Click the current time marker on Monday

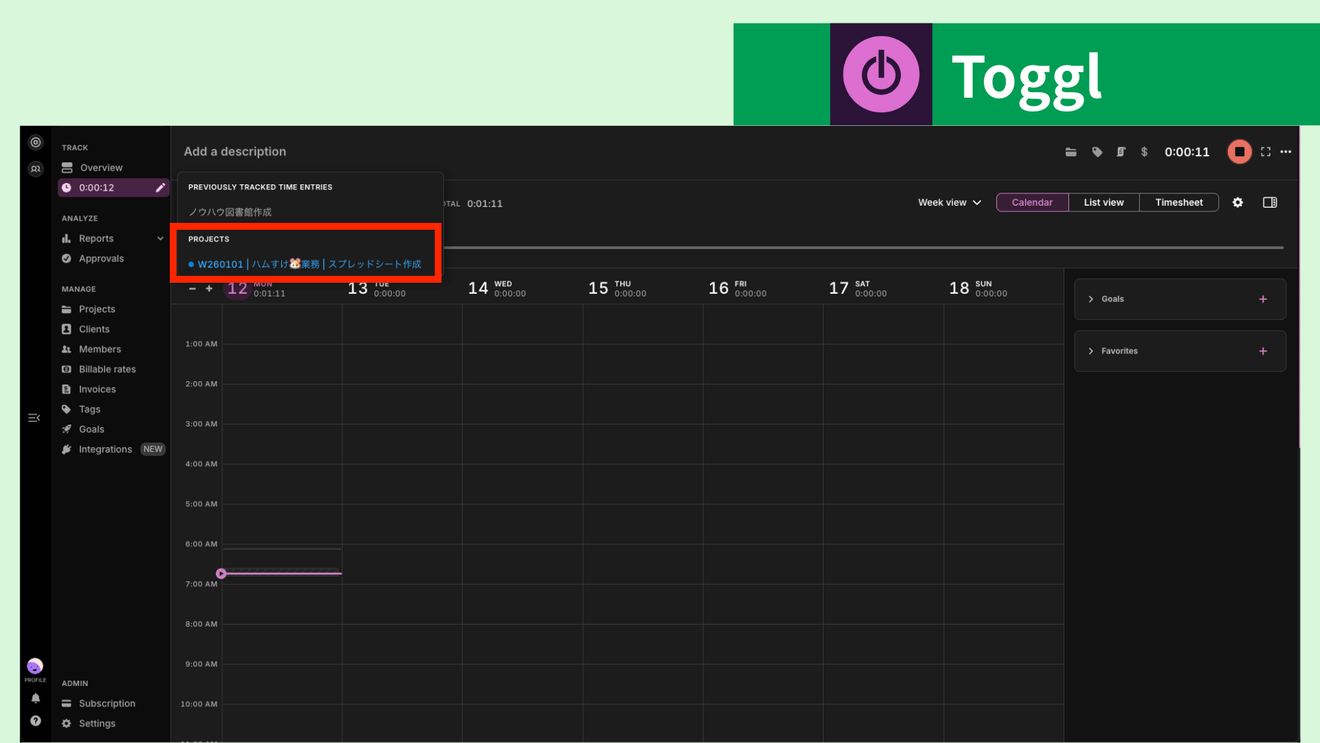coord(221,573)
